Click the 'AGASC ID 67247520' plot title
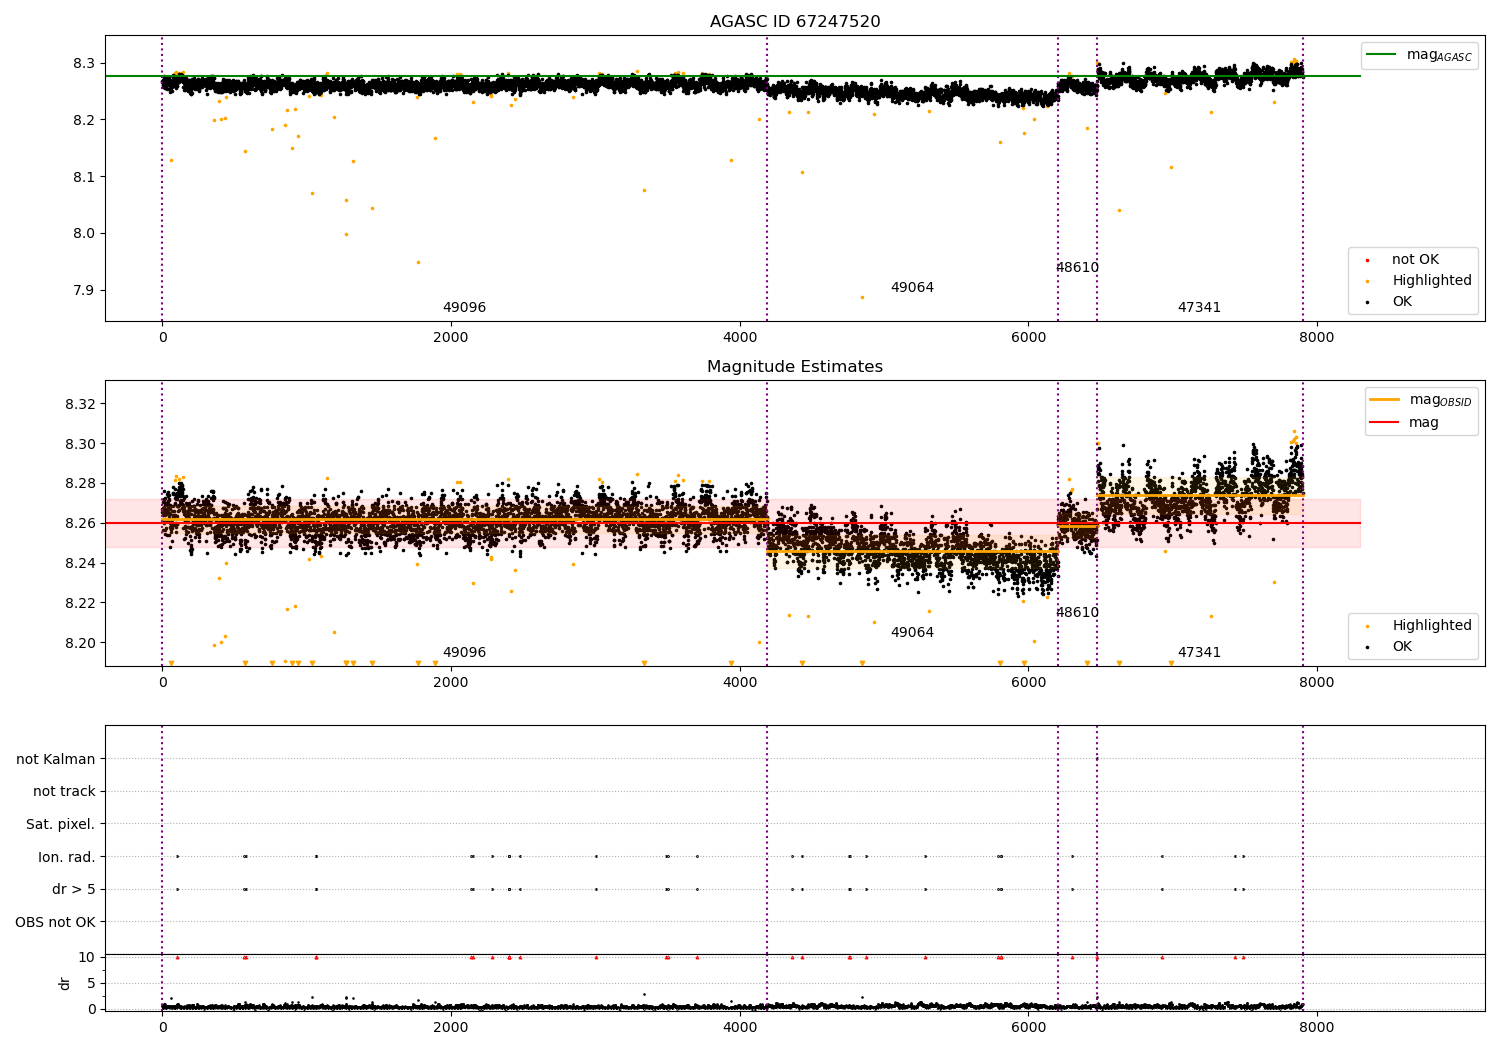 click(795, 22)
